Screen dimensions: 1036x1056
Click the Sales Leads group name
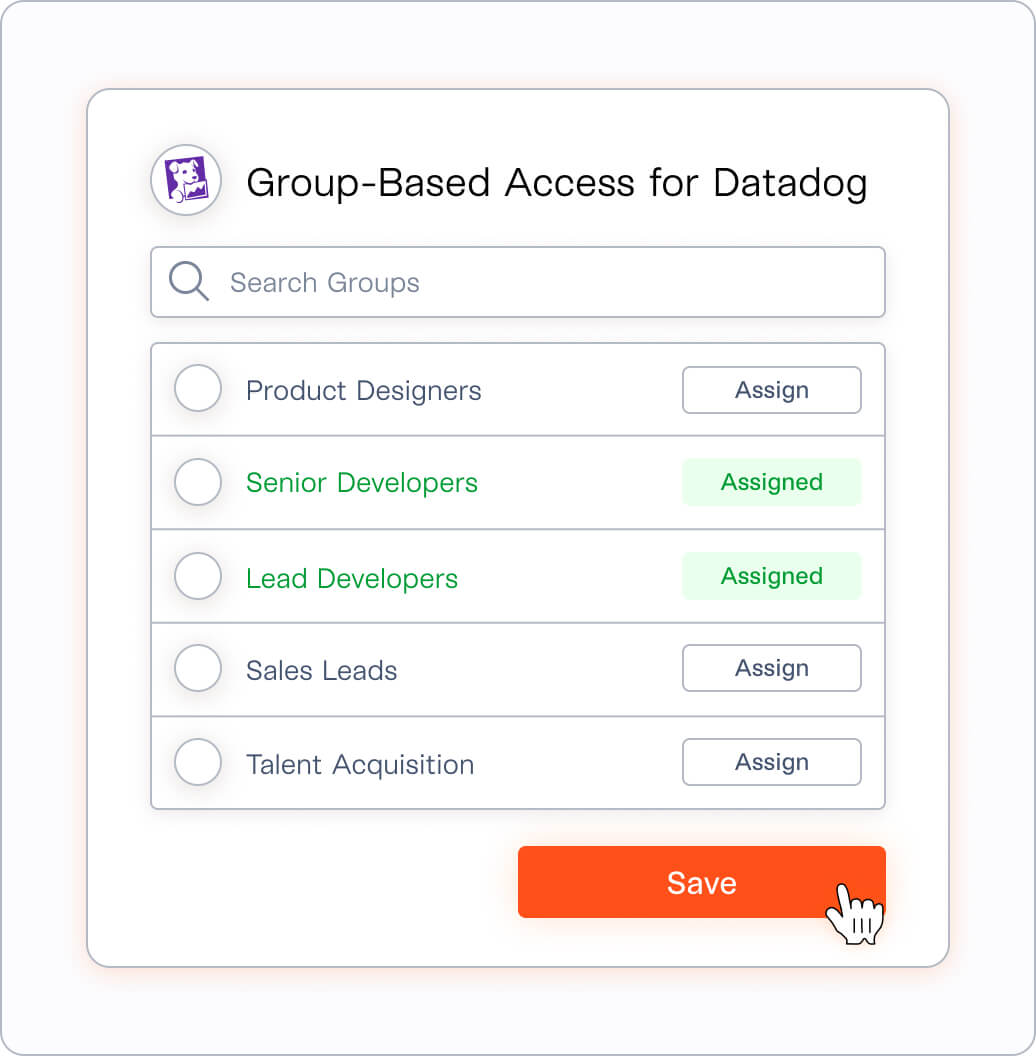click(x=321, y=670)
